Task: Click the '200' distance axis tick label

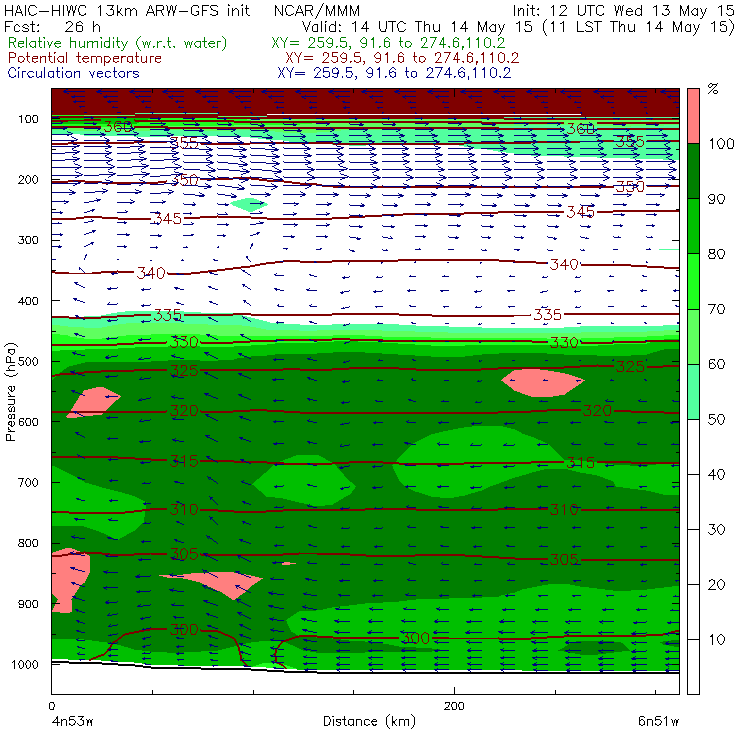Action: tap(454, 706)
